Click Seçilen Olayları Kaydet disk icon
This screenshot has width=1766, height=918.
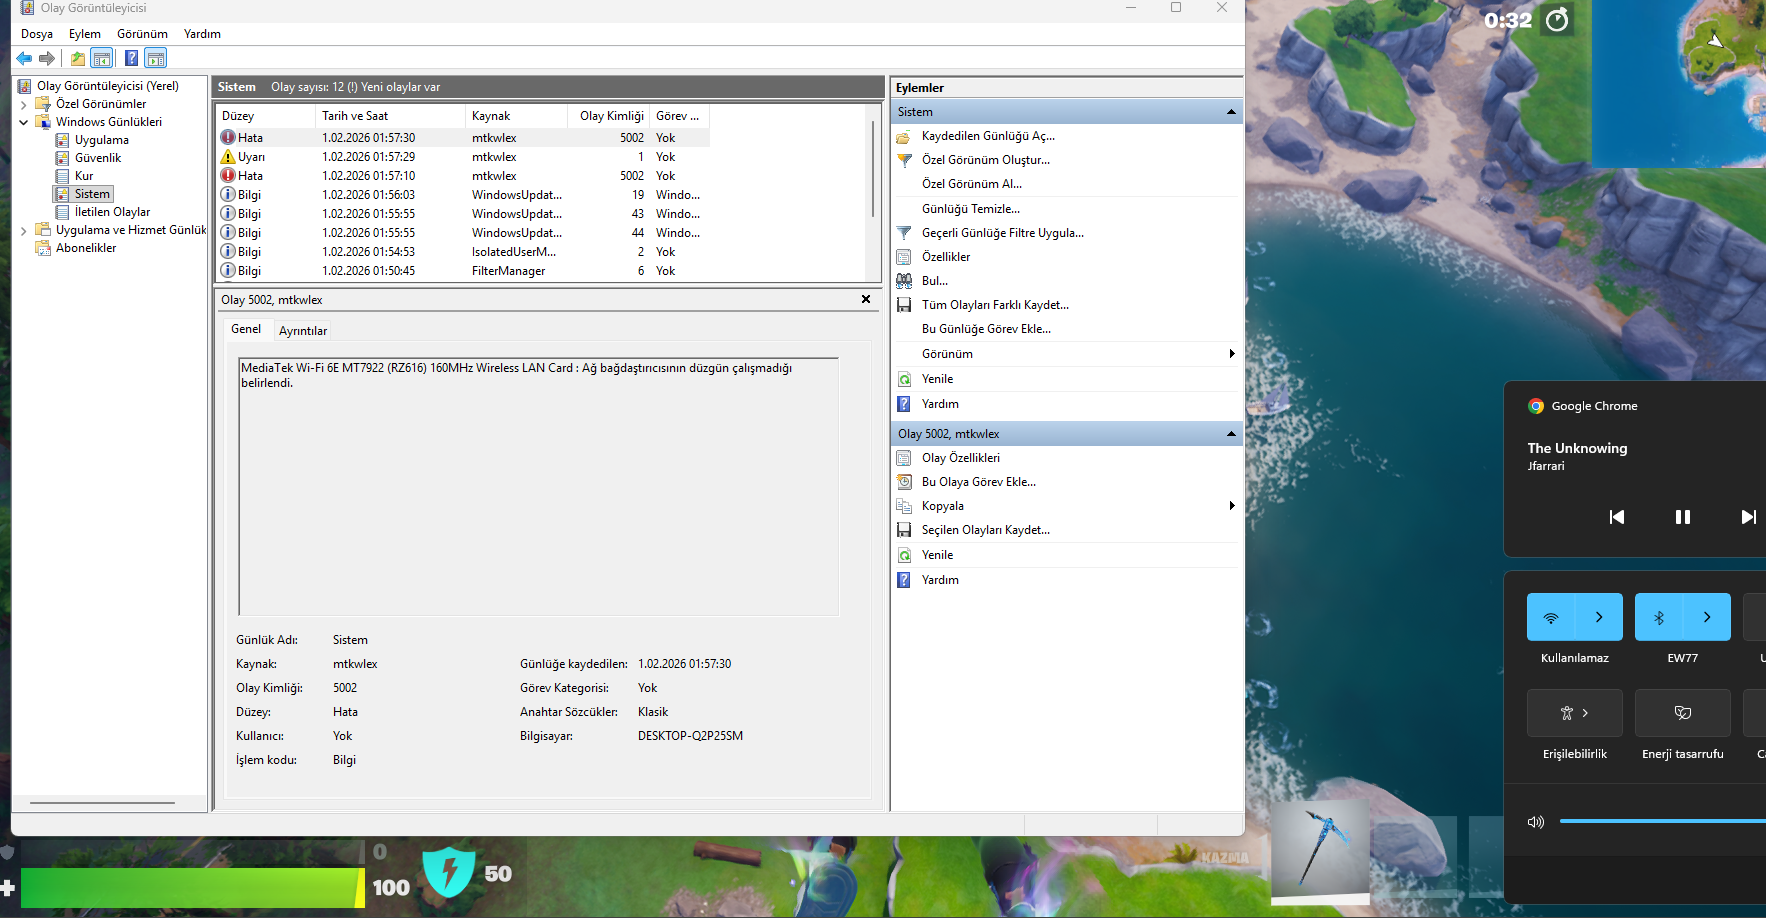[904, 530]
